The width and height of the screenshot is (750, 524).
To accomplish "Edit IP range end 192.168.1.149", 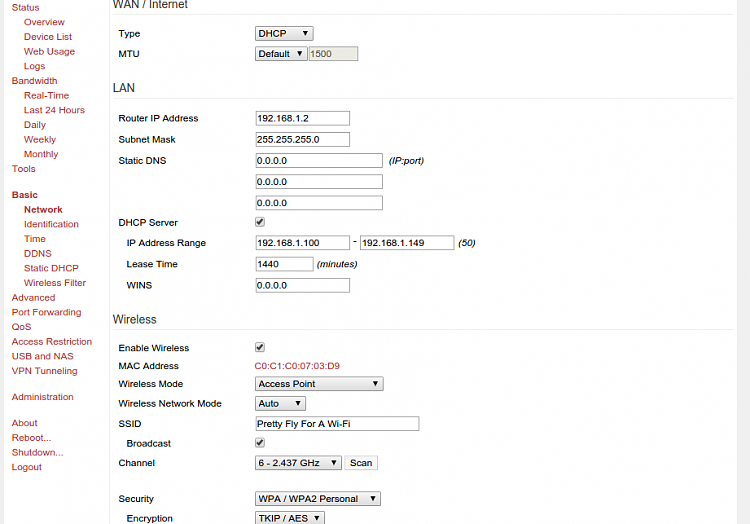I will [x=407, y=243].
